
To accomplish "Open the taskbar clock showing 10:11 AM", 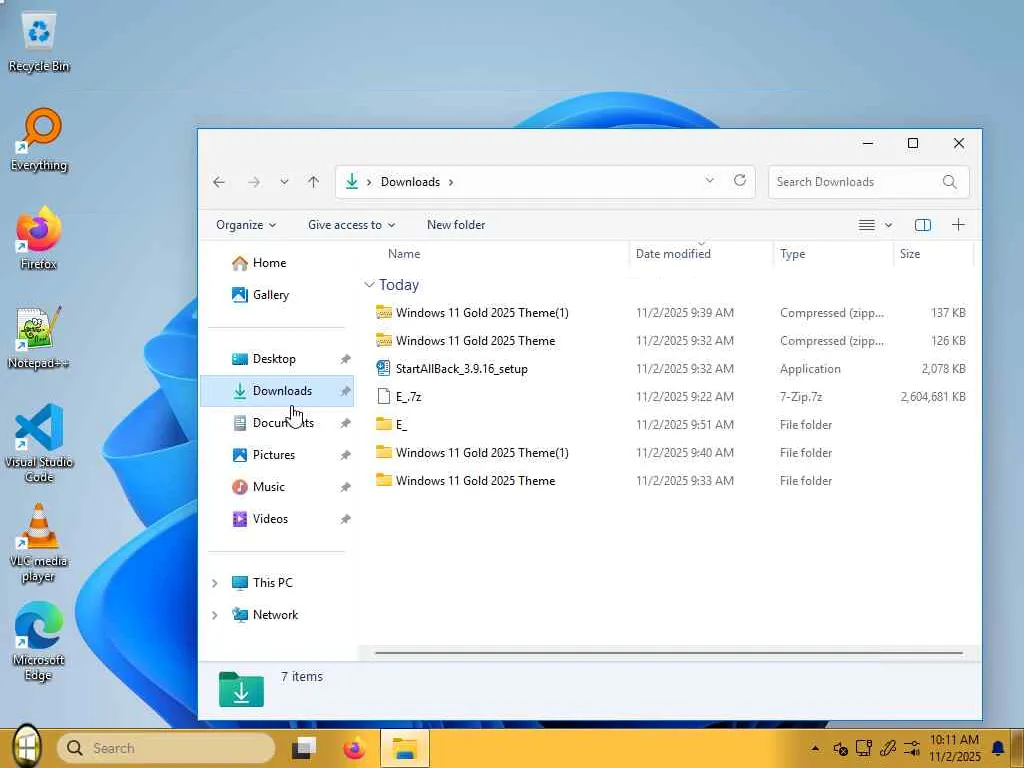I will [x=954, y=748].
